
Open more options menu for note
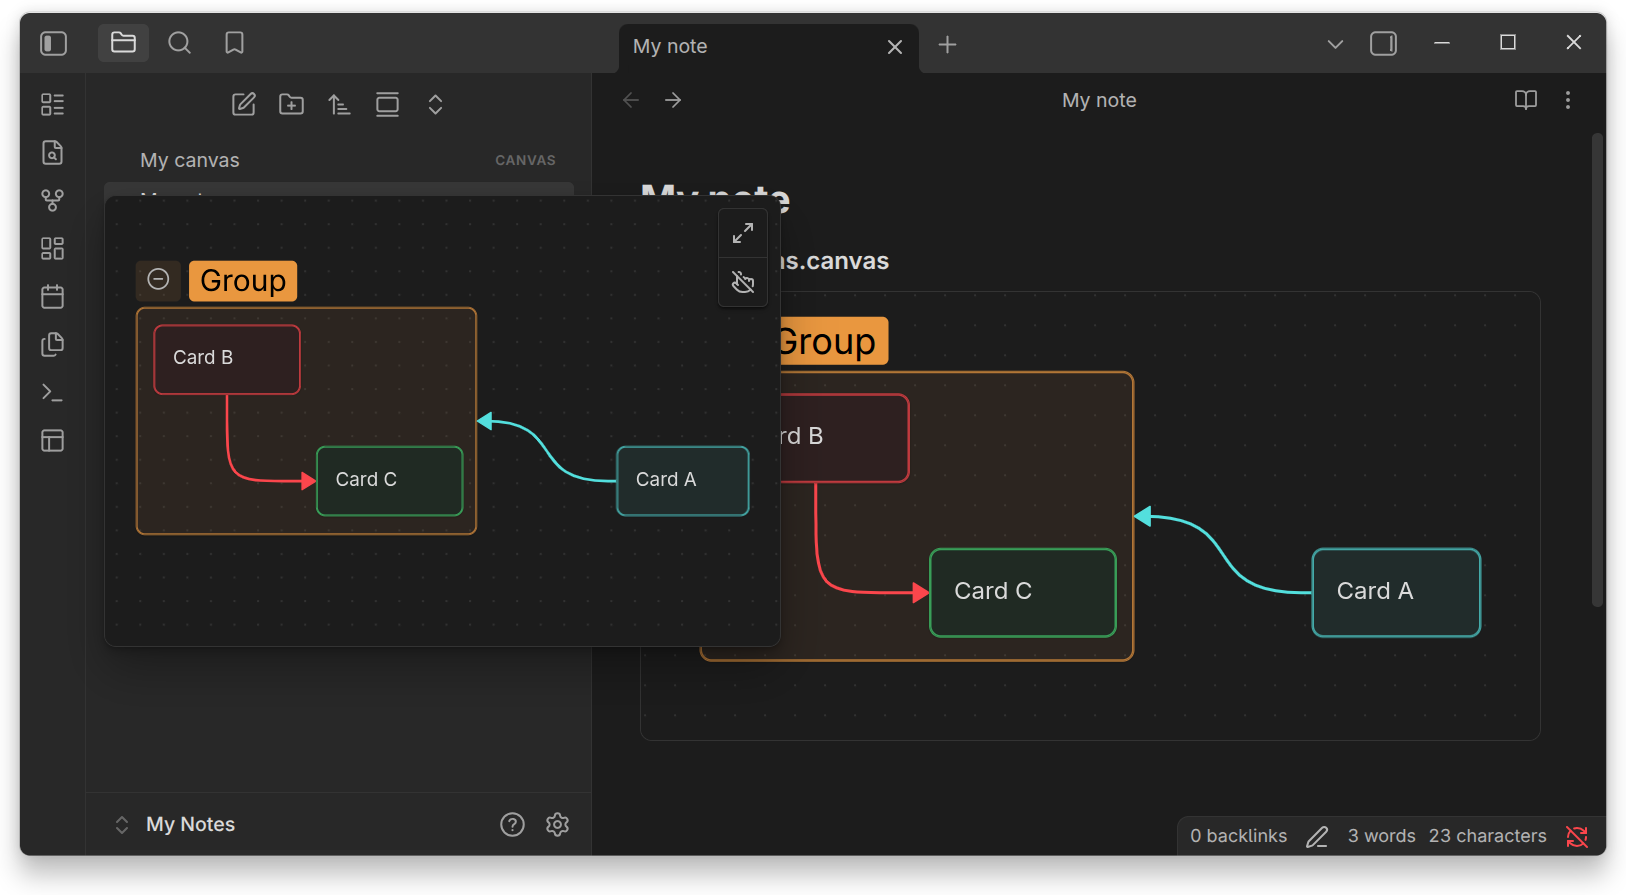1568,100
